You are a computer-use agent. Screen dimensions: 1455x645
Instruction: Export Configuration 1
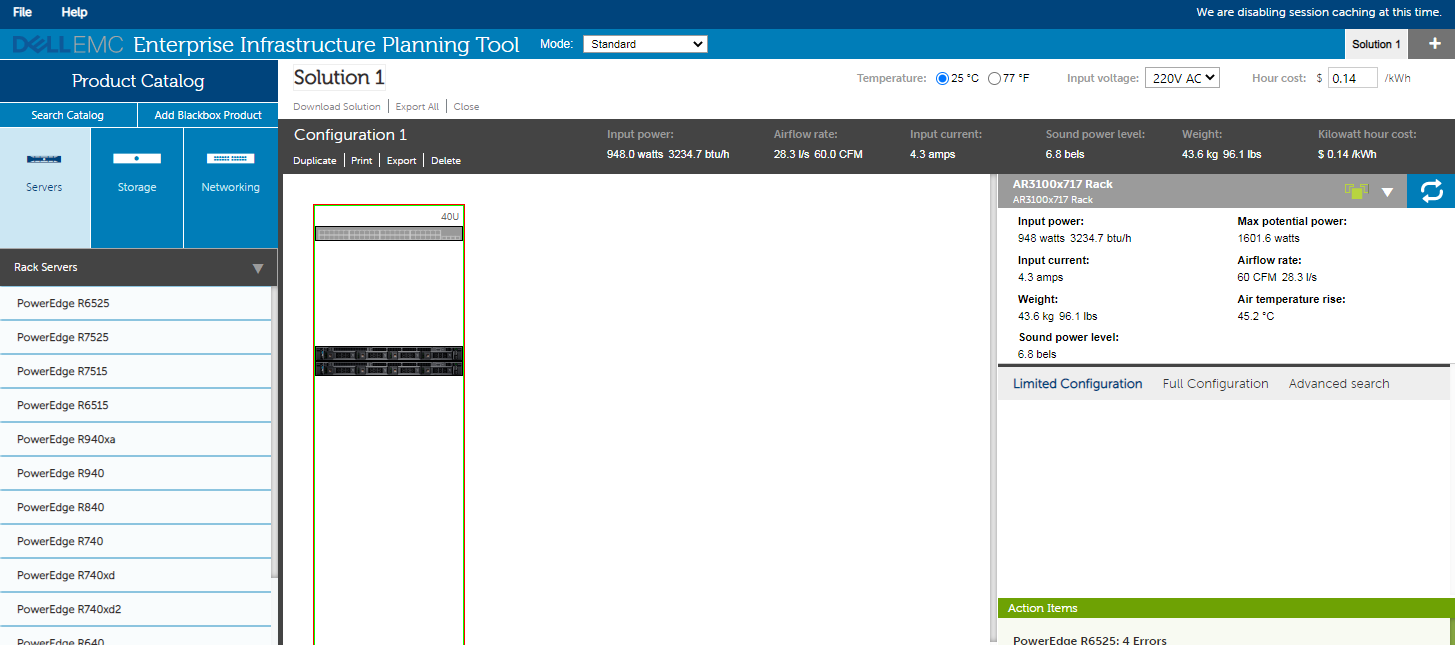pyautogui.click(x=401, y=161)
